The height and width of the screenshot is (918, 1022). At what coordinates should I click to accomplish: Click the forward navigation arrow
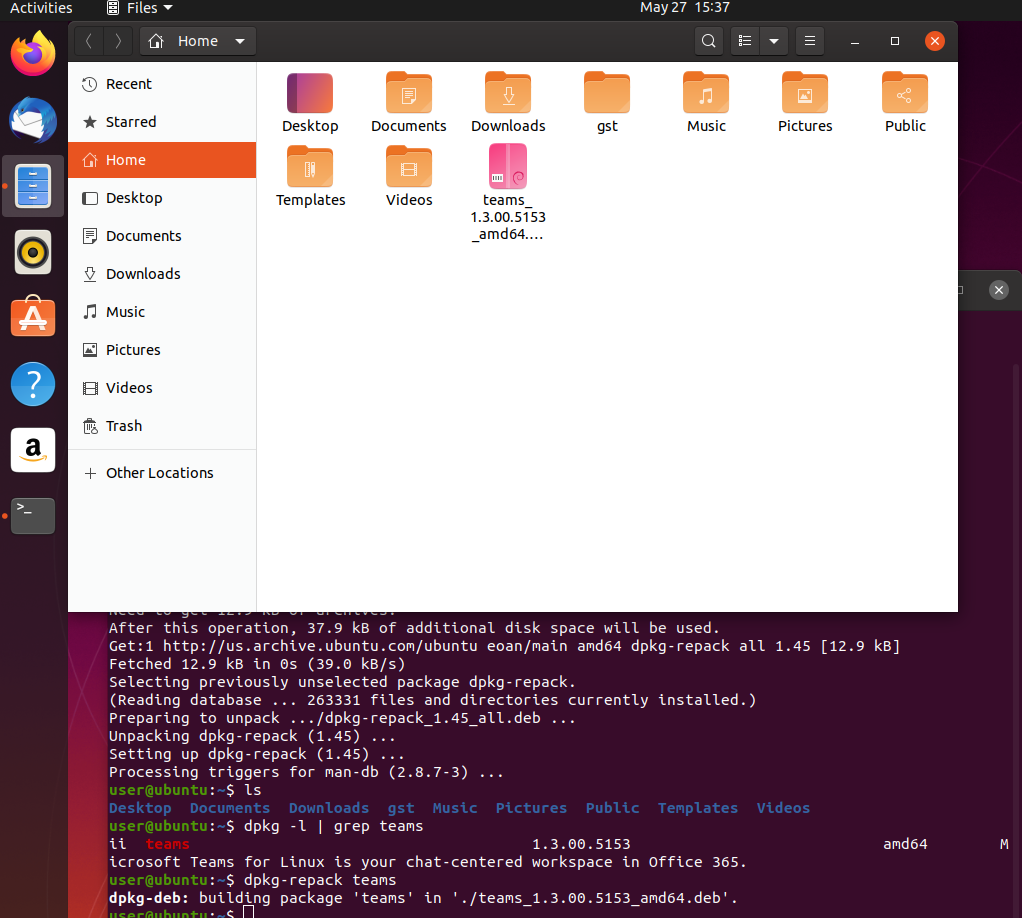pos(118,41)
